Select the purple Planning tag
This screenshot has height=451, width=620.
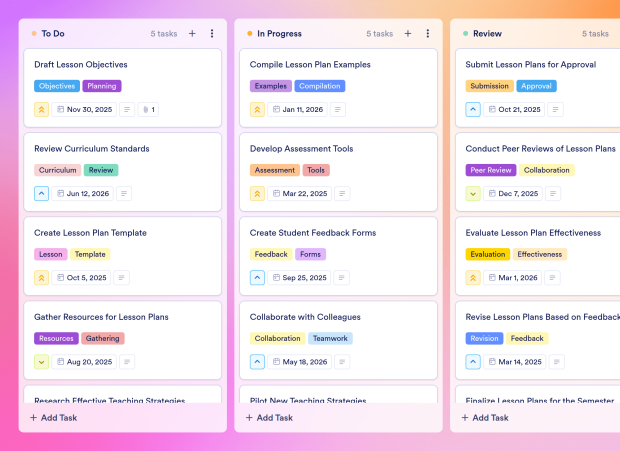point(102,86)
